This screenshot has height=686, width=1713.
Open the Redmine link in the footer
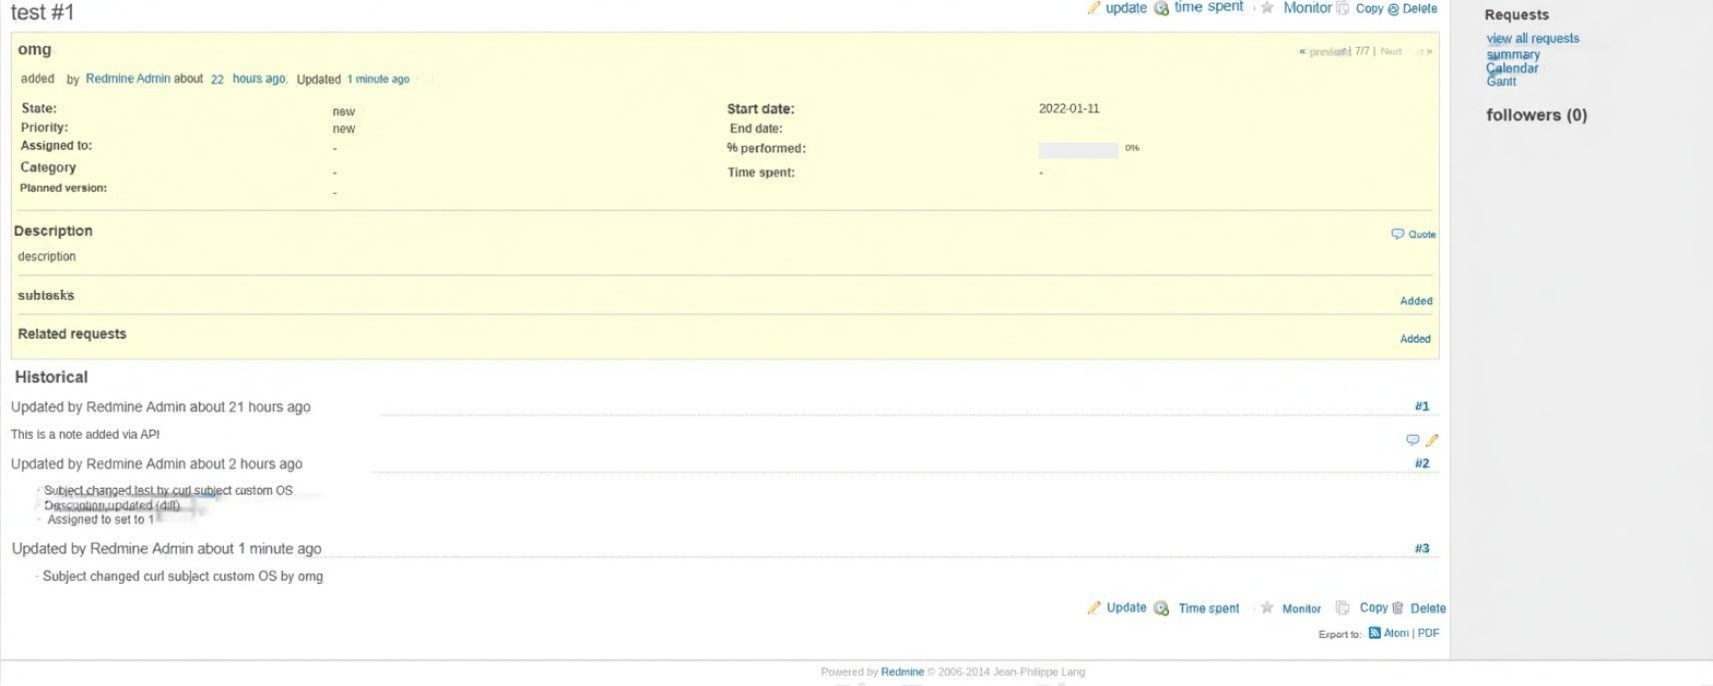[902, 672]
